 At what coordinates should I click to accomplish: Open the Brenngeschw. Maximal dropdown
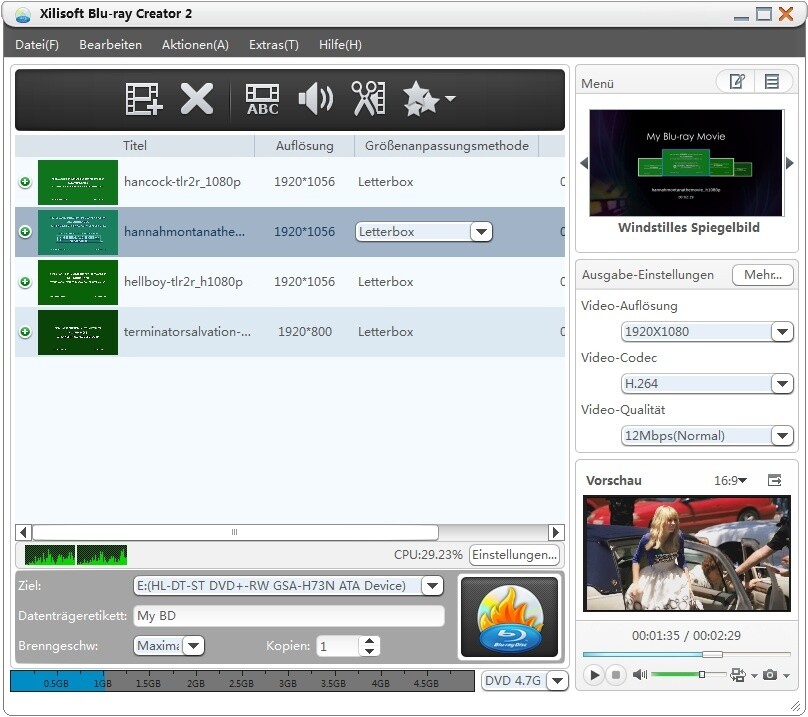194,645
